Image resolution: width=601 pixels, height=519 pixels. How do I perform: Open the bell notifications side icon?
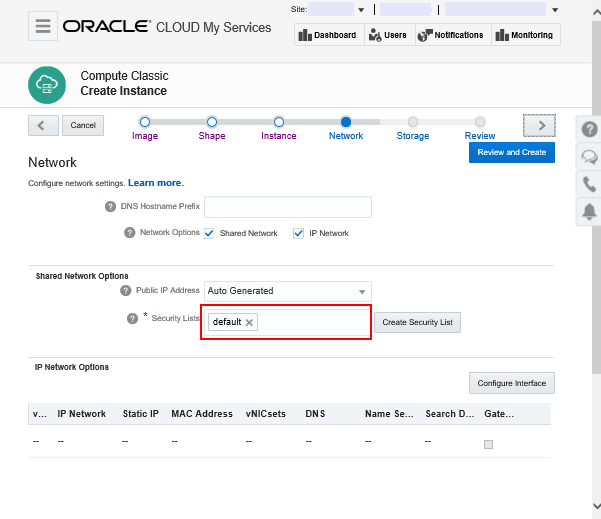pos(589,212)
